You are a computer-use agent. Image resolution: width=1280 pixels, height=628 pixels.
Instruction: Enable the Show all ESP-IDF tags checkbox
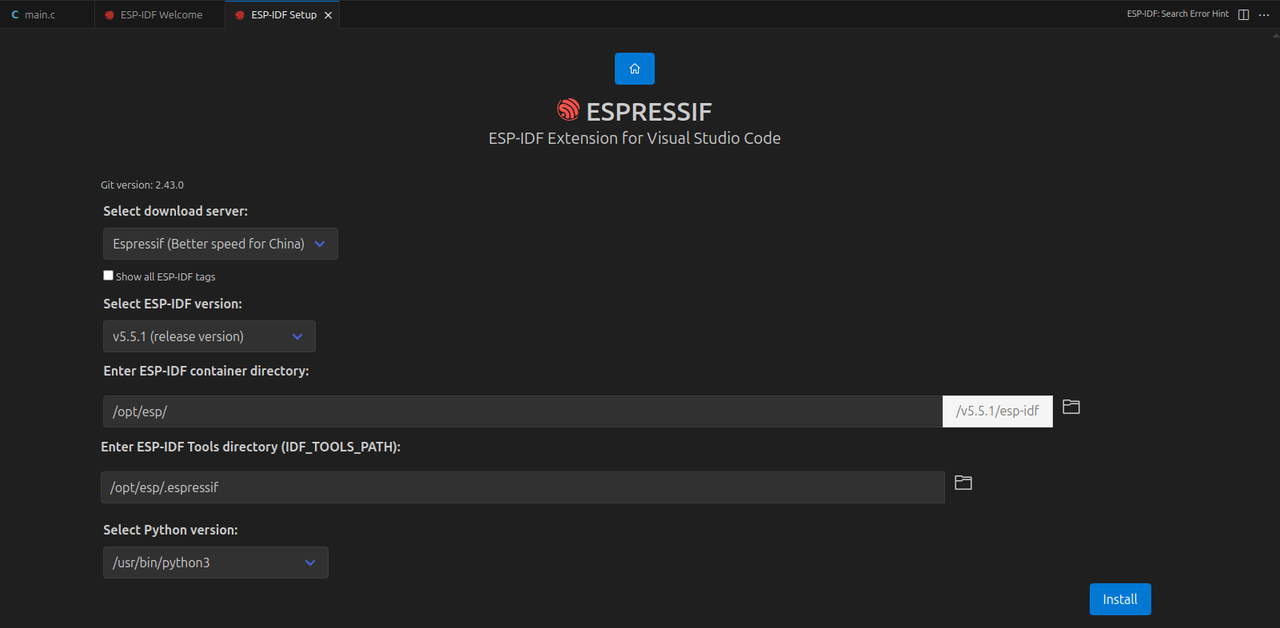[x=108, y=275]
